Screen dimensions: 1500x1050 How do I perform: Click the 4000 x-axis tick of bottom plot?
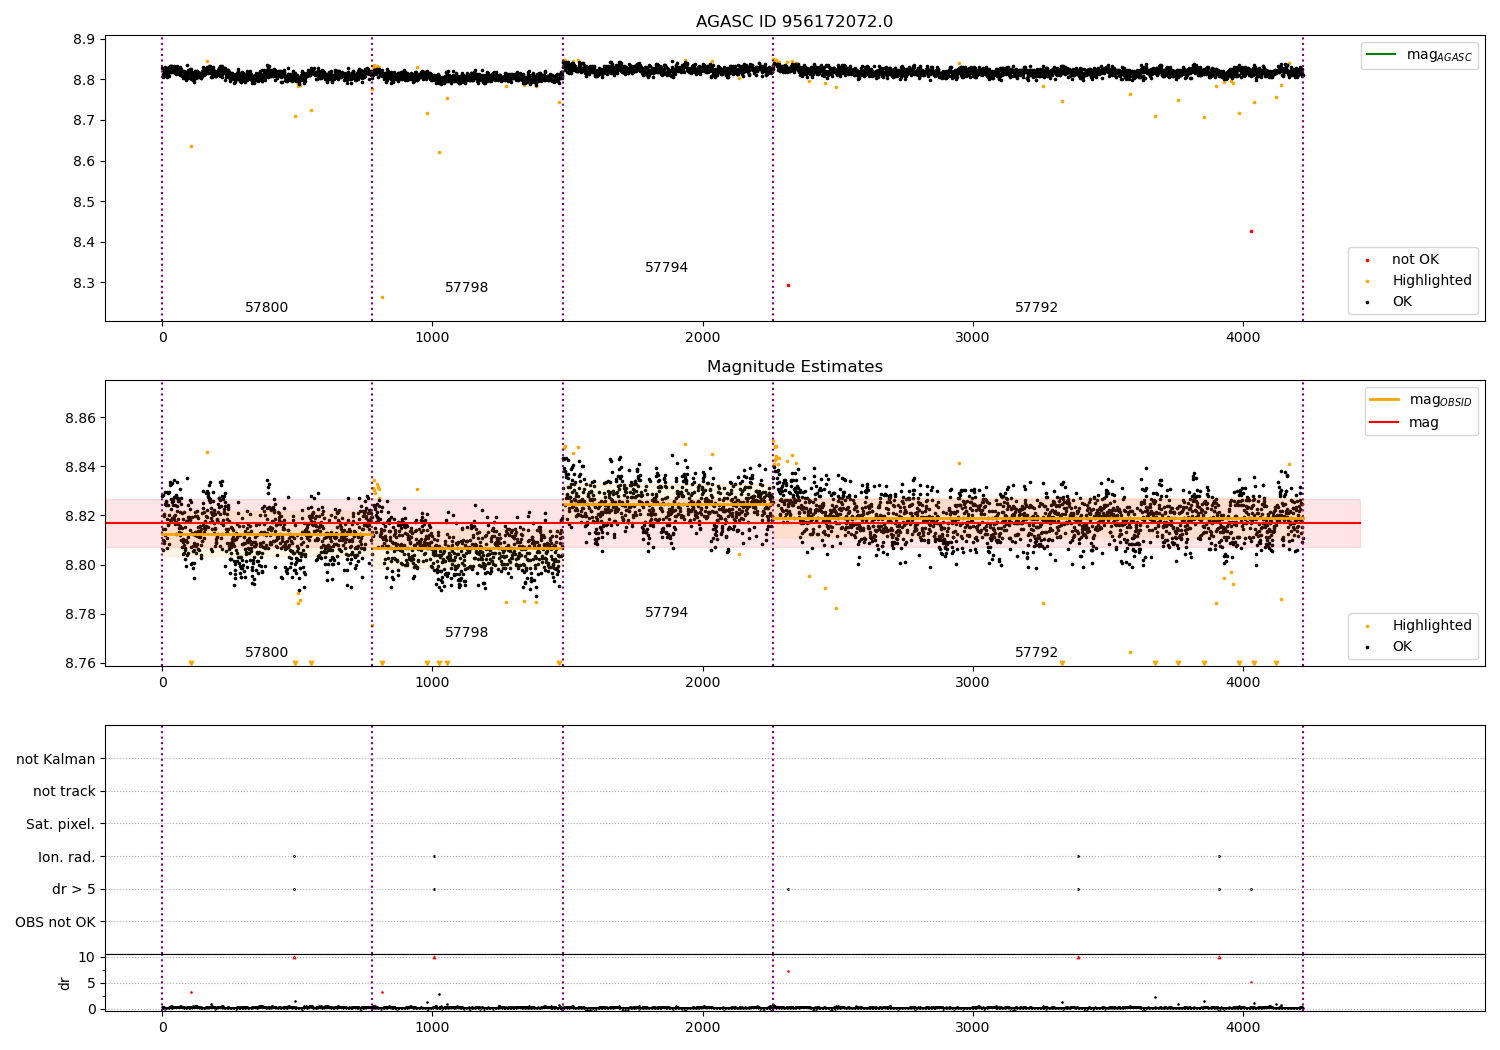[1243, 1027]
